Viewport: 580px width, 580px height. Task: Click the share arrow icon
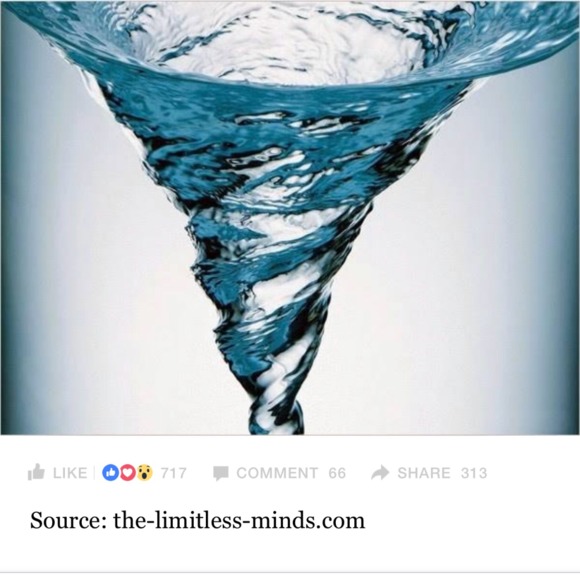point(380,473)
